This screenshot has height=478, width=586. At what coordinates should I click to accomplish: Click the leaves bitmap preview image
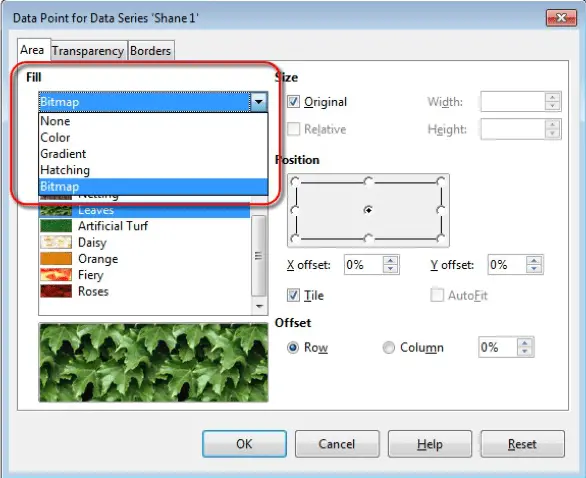[153, 363]
